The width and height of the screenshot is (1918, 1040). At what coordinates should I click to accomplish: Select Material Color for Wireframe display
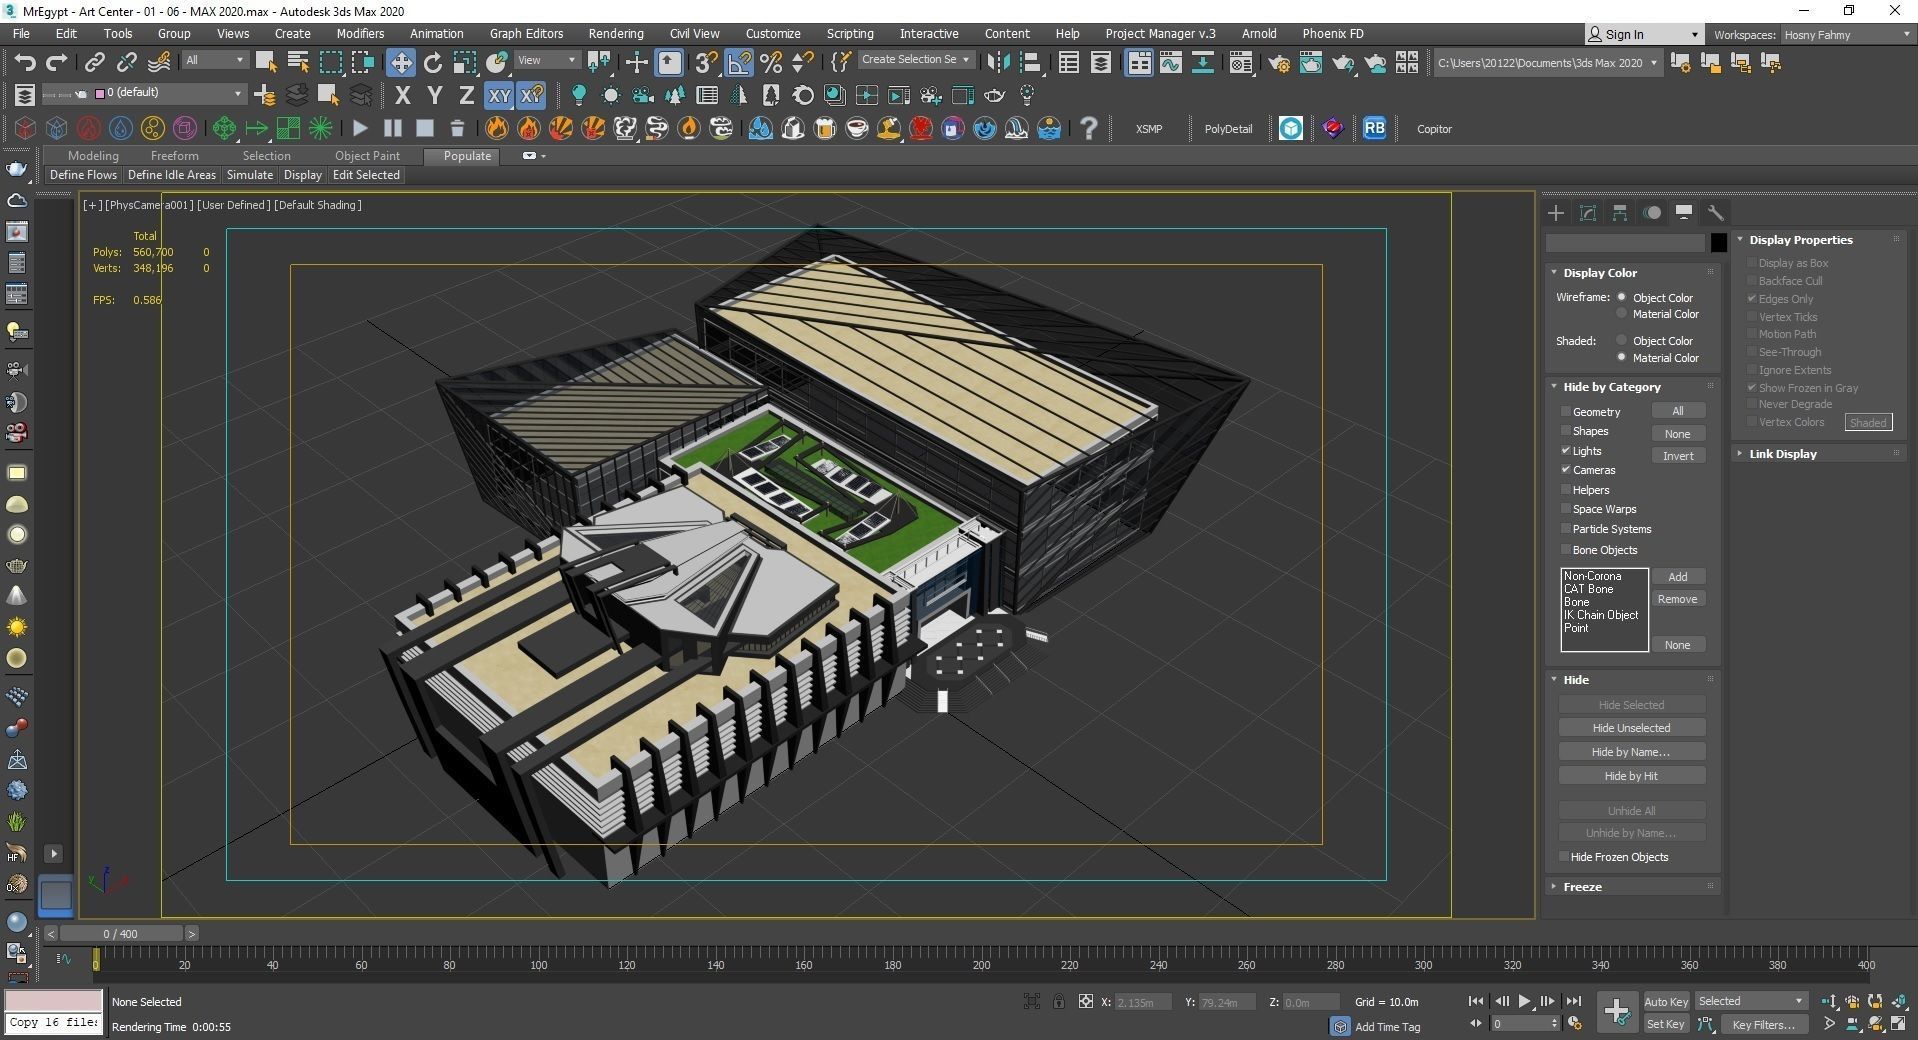(1622, 314)
